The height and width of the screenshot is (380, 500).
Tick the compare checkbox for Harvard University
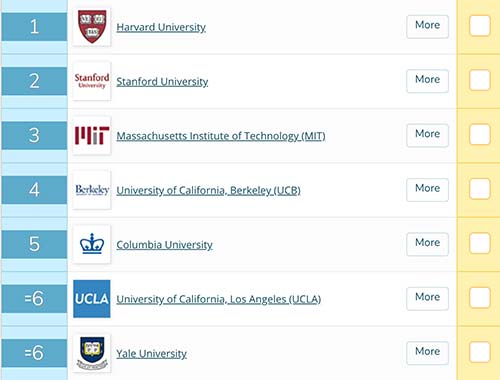pyautogui.click(x=480, y=25)
